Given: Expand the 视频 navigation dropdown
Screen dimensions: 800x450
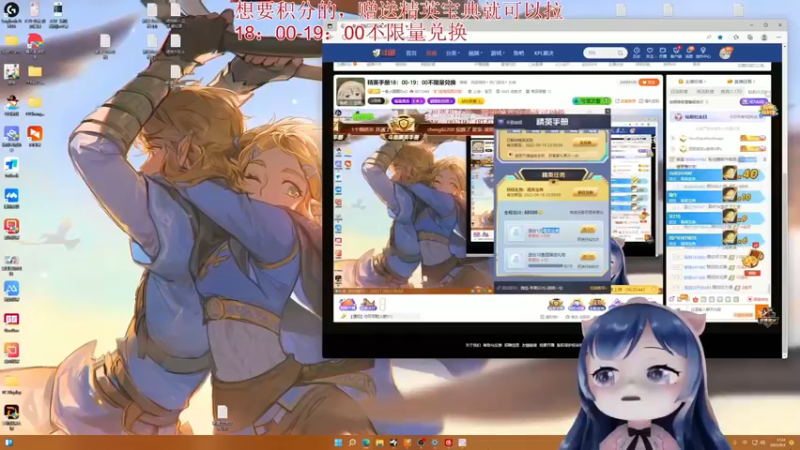Looking at the screenshot, I should (x=474, y=53).
